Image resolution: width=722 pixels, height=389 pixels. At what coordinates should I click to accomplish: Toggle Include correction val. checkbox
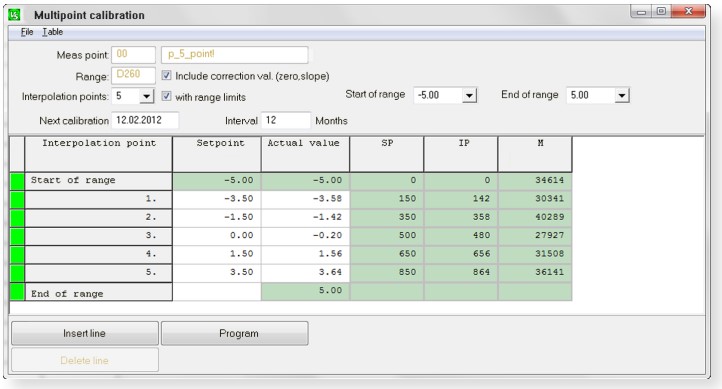(166, 75)
